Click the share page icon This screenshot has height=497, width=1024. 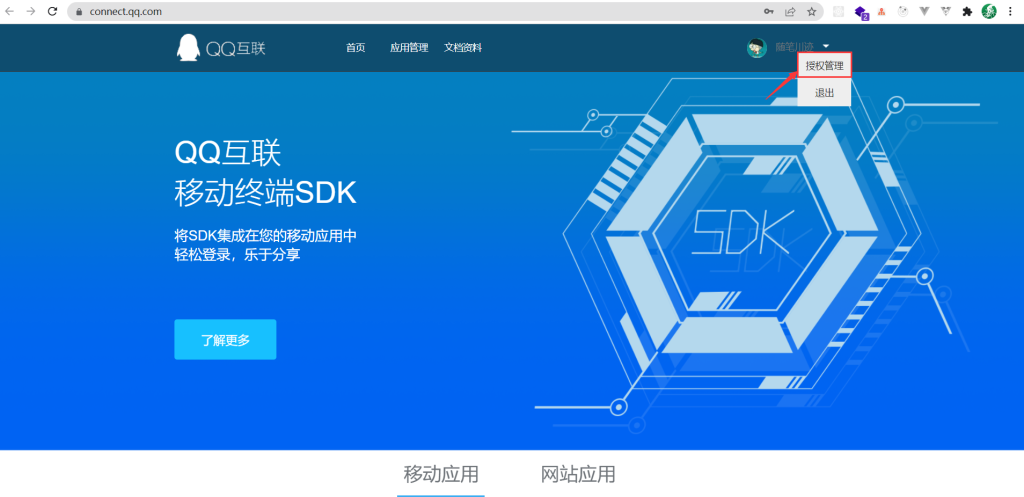click(x=790, y=11)
